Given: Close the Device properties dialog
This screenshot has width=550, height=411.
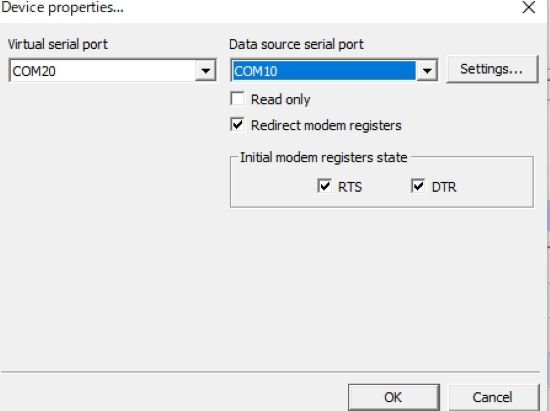Looking at the screenshot, I should pyautogui.click(x=529, y=7).
